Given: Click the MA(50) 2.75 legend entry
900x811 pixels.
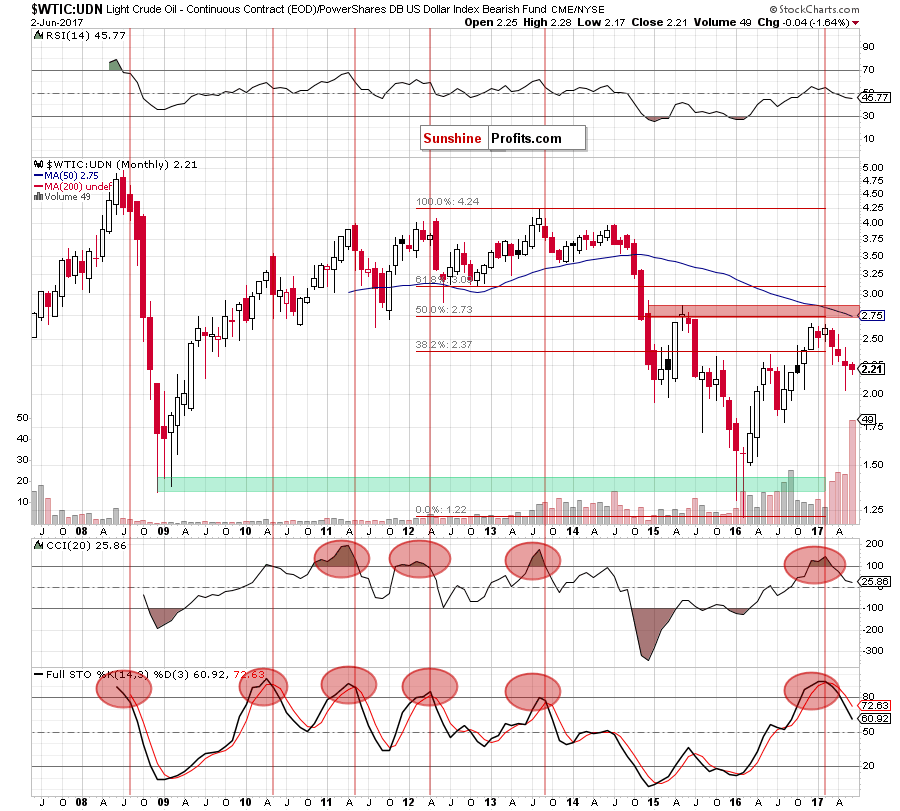Looking at the screenshot, I should [x=66, y=176].
